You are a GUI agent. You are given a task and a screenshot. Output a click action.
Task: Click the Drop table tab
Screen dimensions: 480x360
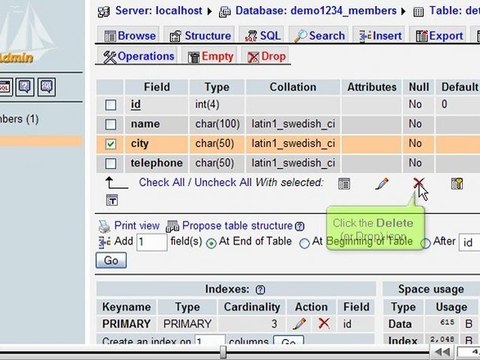266,56
